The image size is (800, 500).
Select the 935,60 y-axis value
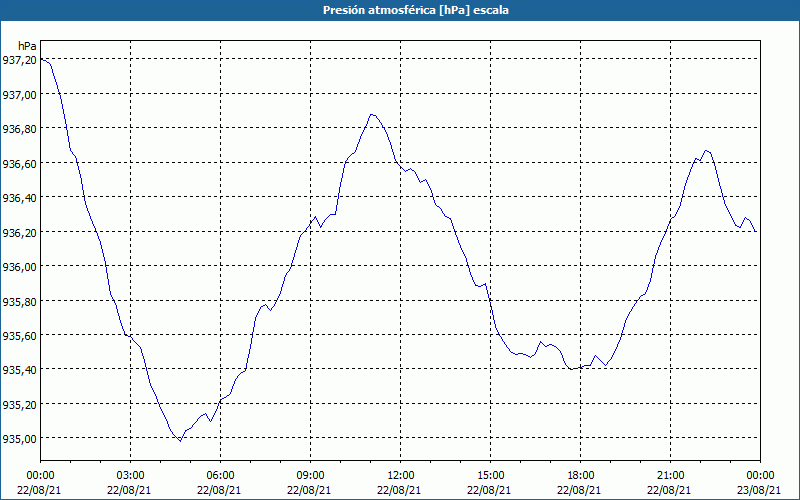coord(19,336)
